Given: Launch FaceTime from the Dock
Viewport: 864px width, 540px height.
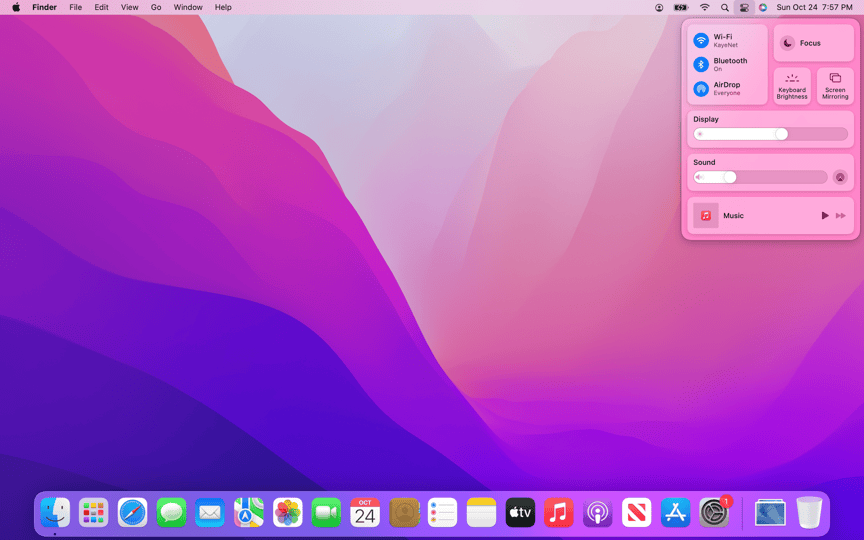Looking at the screenshot, I should (326, 512).
